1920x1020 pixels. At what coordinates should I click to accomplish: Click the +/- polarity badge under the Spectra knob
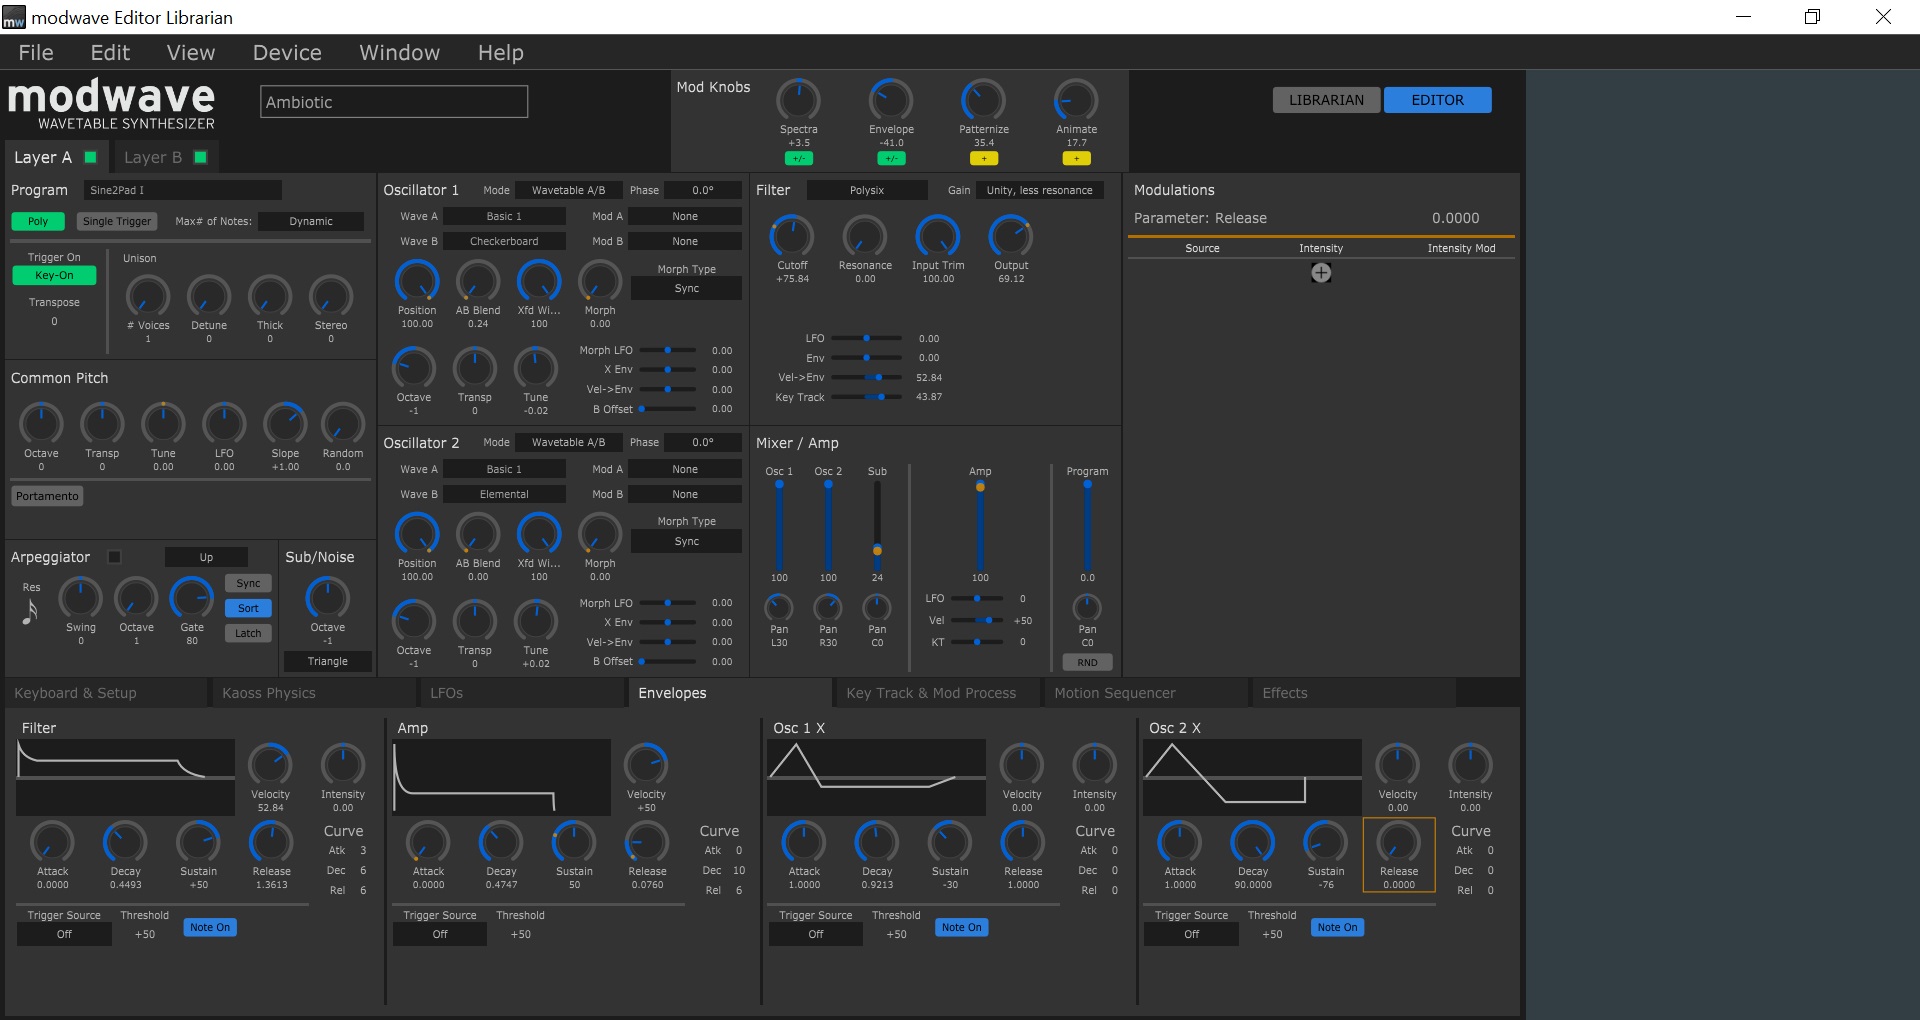click(x=799, y=158)
